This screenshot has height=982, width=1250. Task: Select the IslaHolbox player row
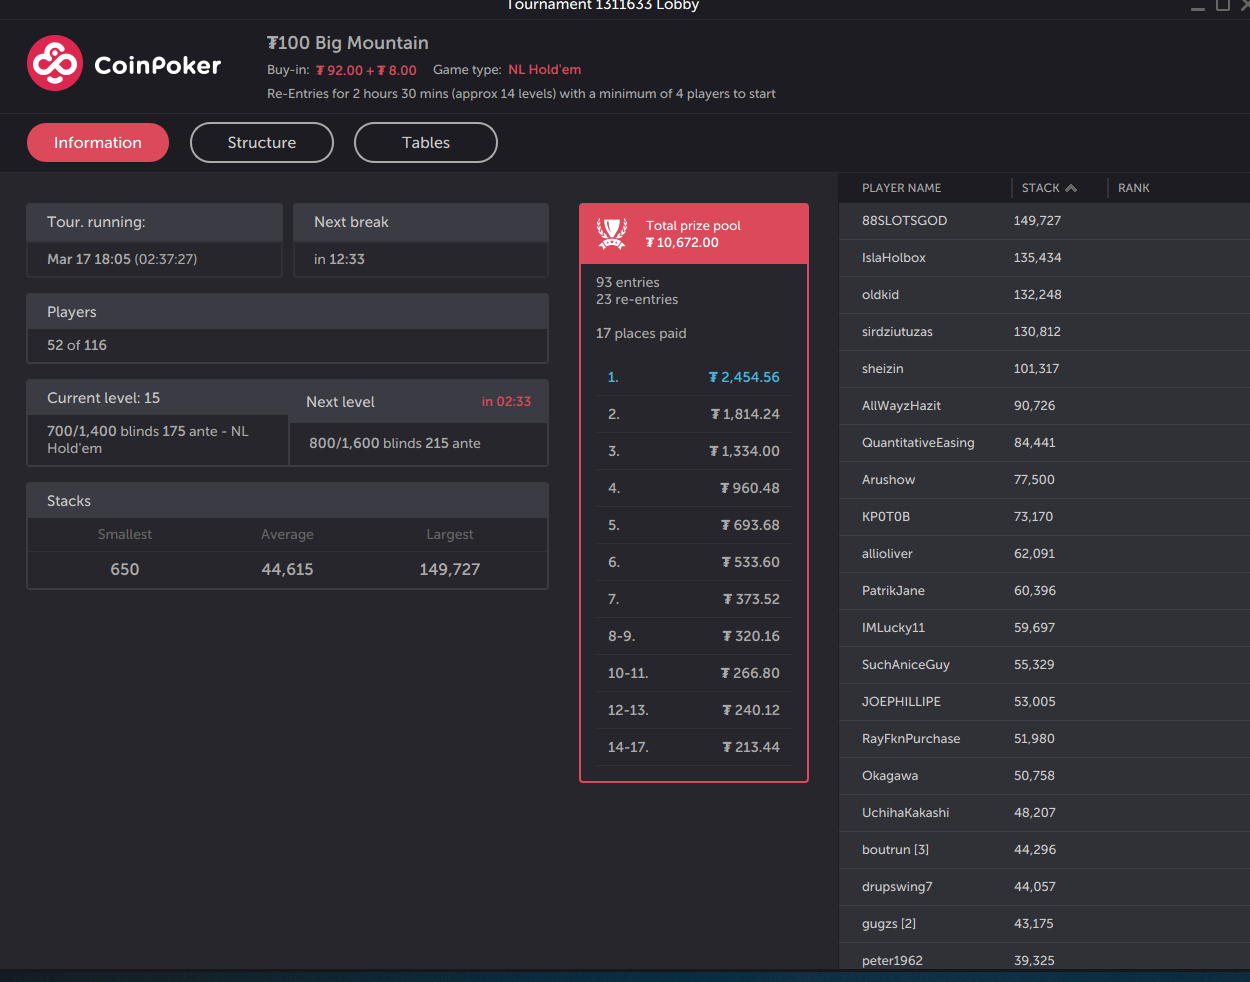893,258
